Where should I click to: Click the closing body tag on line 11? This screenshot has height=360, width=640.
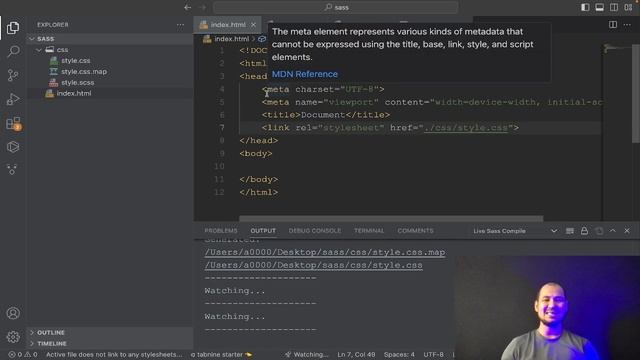(258, 180)
